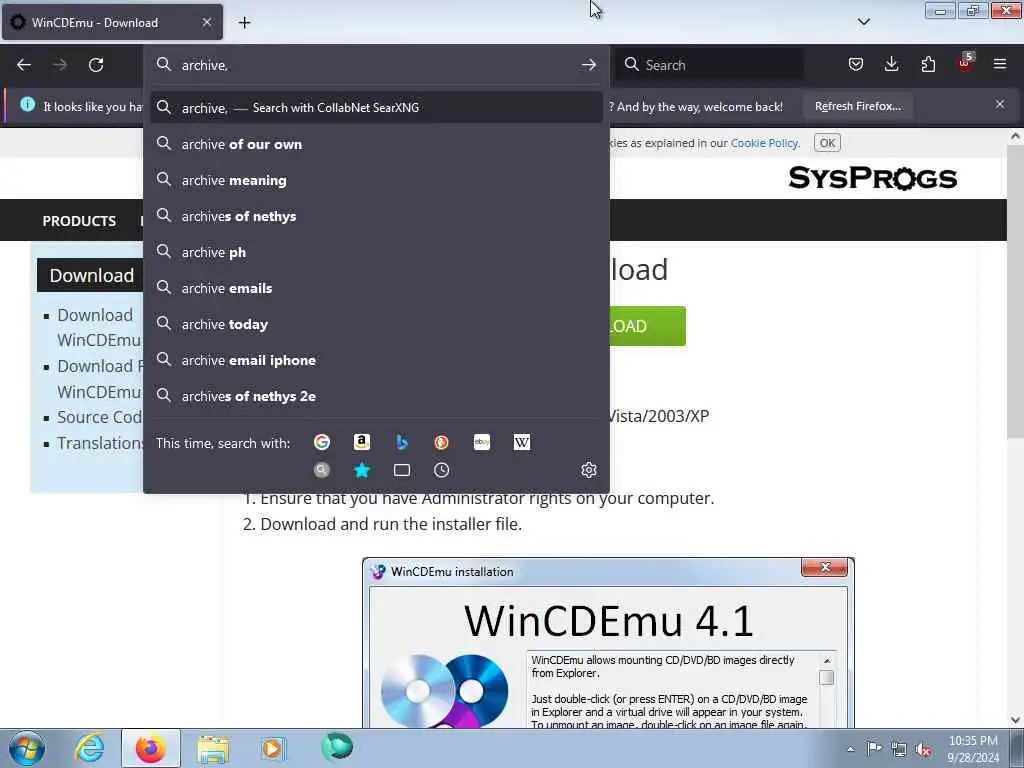
Task: Click the page vertical scrollbar thumb
Action: tap(1015, 291)
